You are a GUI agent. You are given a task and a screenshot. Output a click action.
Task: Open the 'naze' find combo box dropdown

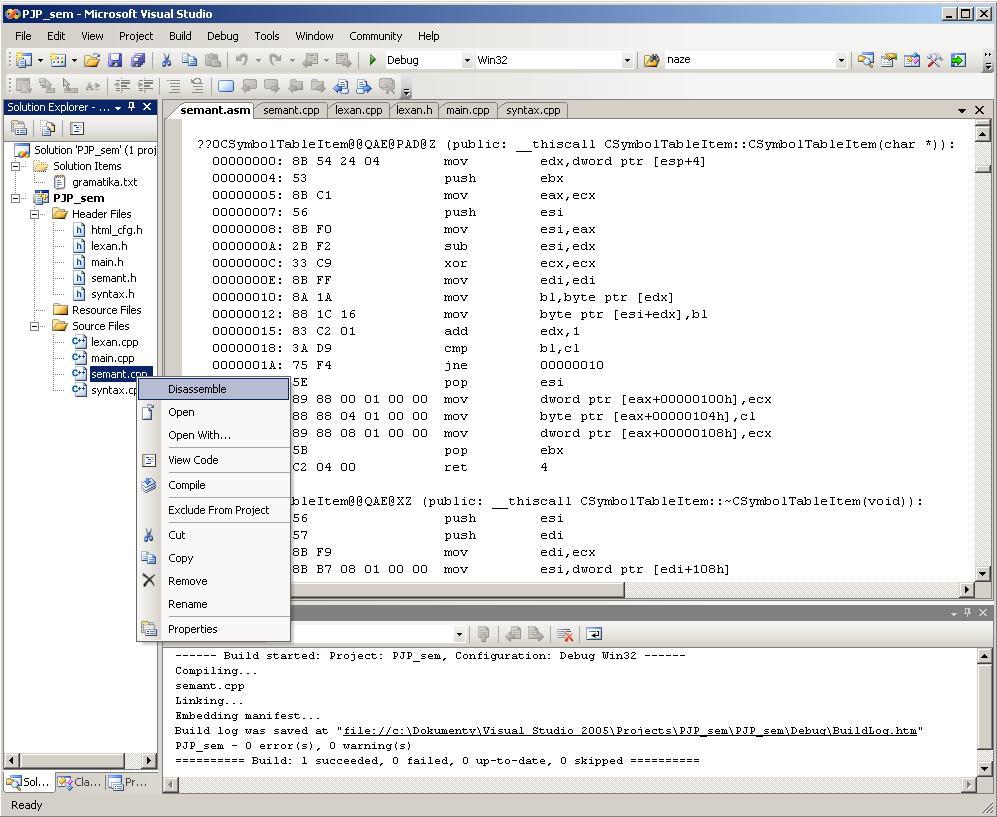coord(841,60)
